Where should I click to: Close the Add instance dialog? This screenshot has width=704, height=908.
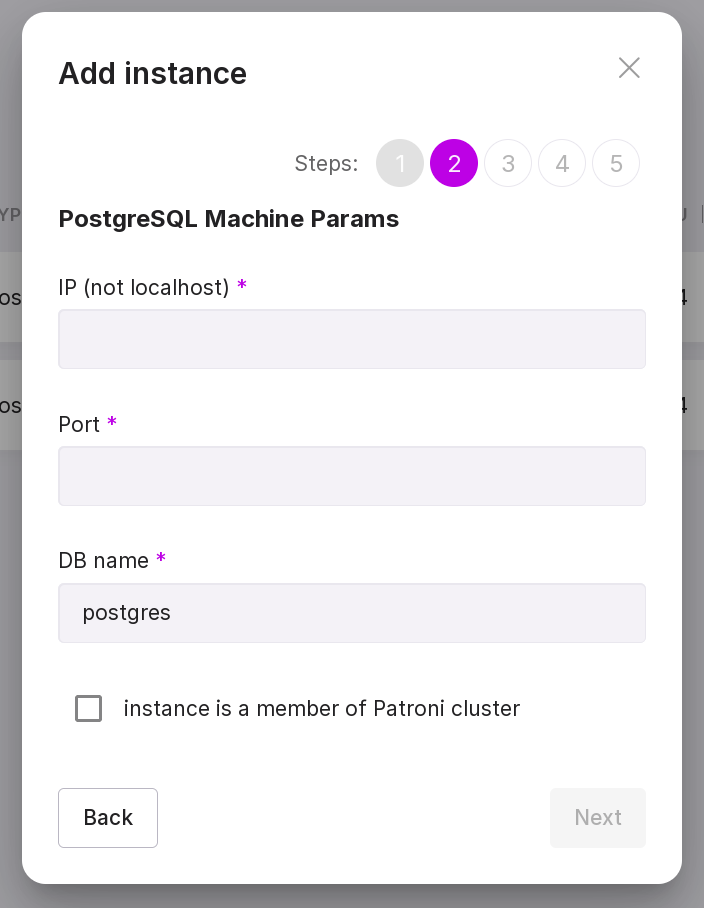click(629, 68)
